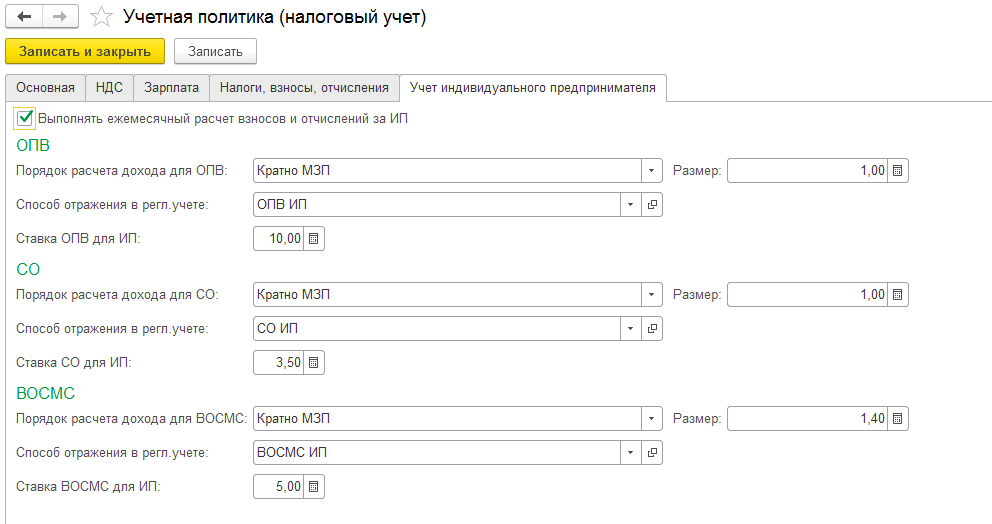Screen dimensions: 992x524
Task: Open calculator for ВОСМС Размер field
Action: (x=897, y=419)
